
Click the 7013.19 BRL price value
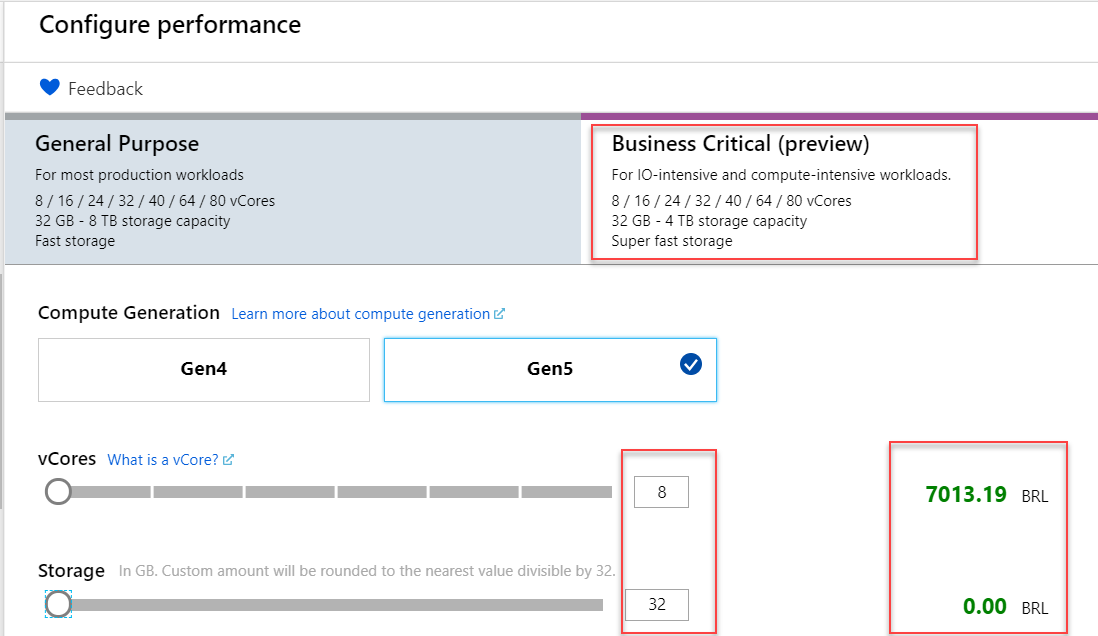tap(966, 494)
